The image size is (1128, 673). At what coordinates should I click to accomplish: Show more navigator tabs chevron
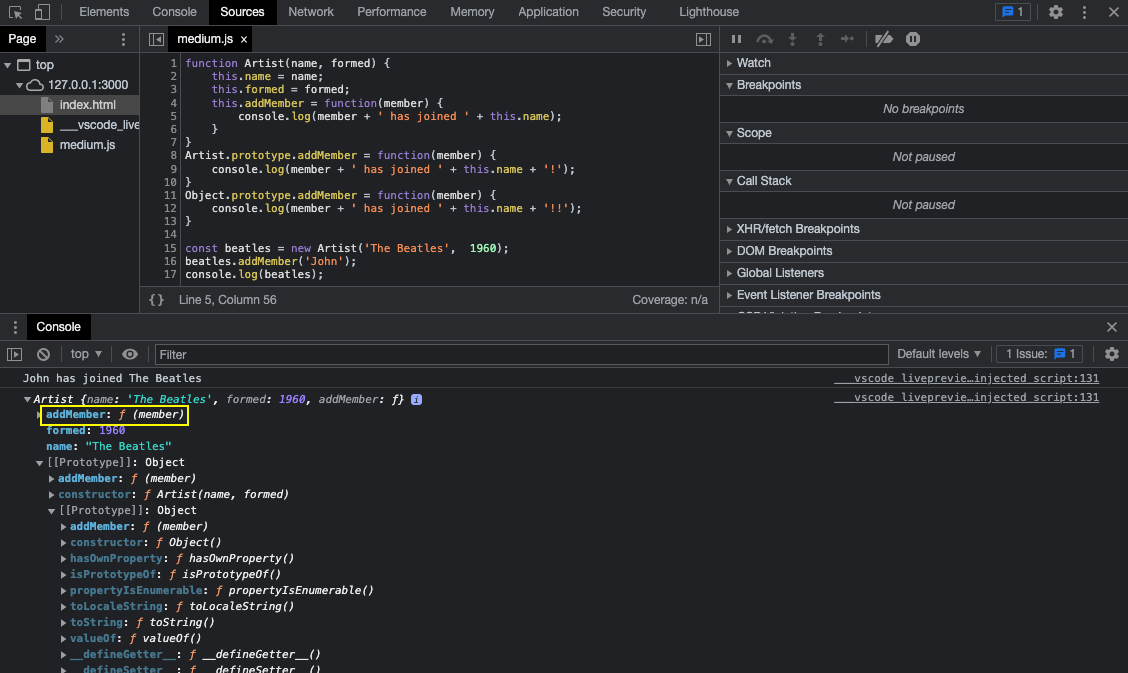59,39
